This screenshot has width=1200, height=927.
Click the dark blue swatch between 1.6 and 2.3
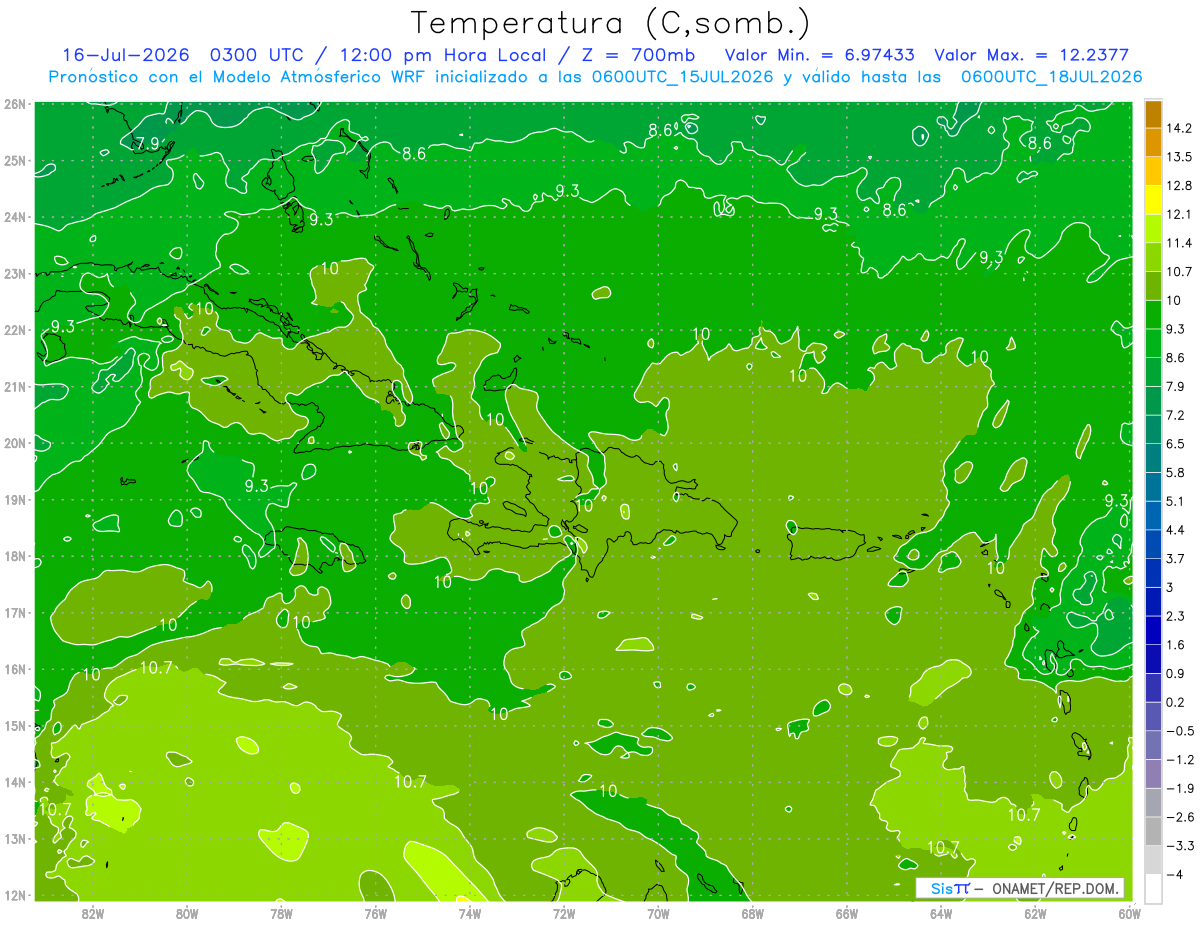(1153, 630)
